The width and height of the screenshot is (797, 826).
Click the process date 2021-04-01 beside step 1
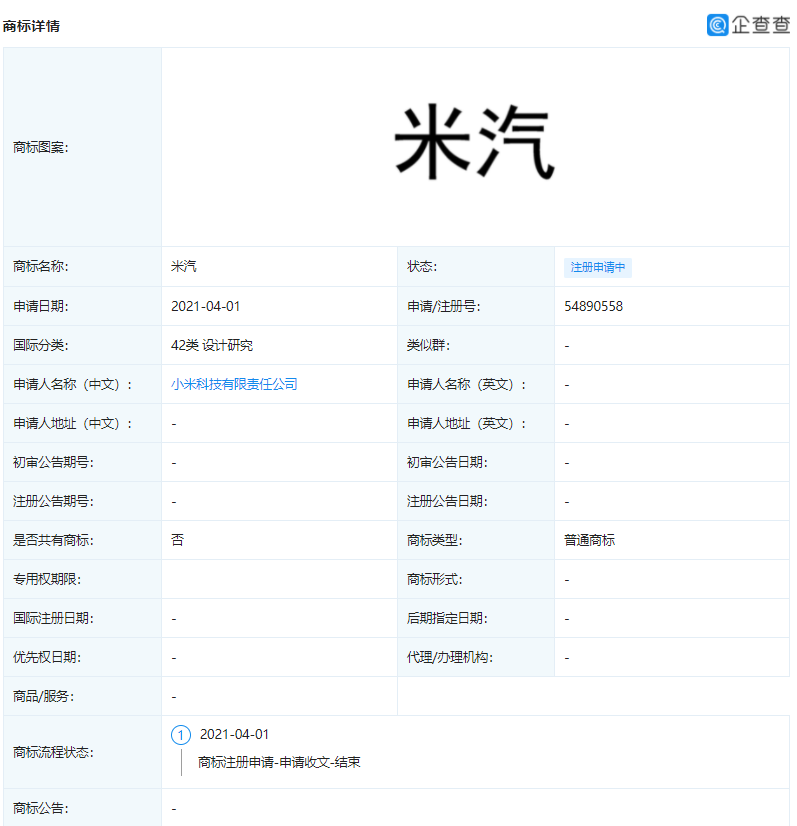point(234,734)
